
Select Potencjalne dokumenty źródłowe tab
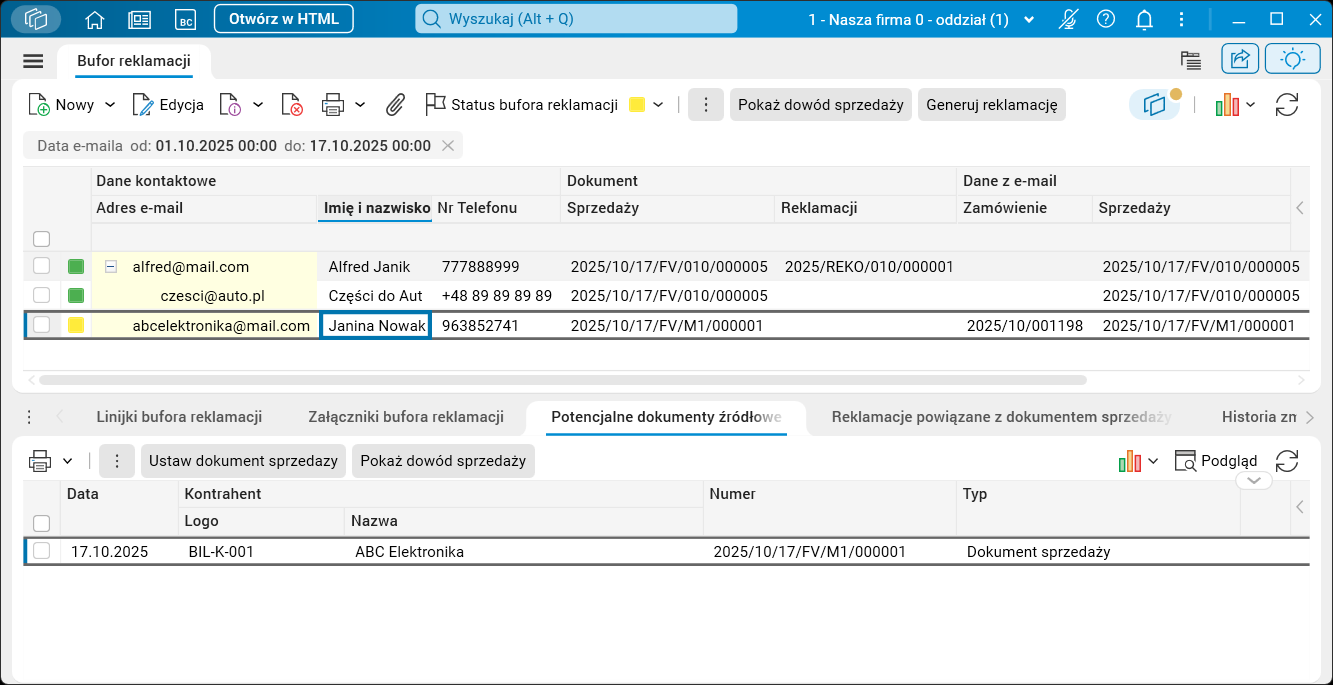tap(666, 417)
